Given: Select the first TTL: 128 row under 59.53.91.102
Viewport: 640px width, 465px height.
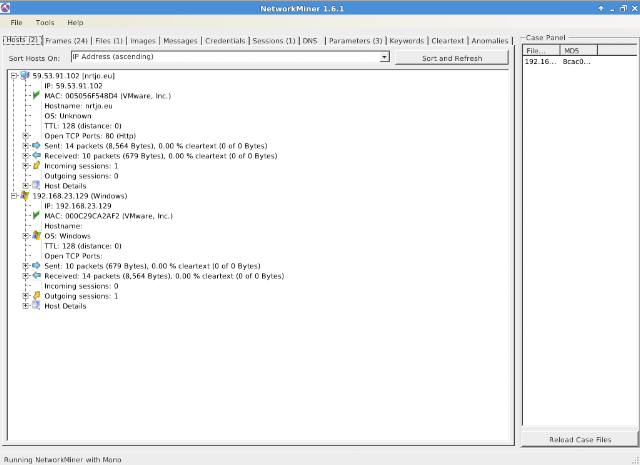Looking at the screenshot, I should 83,126.
